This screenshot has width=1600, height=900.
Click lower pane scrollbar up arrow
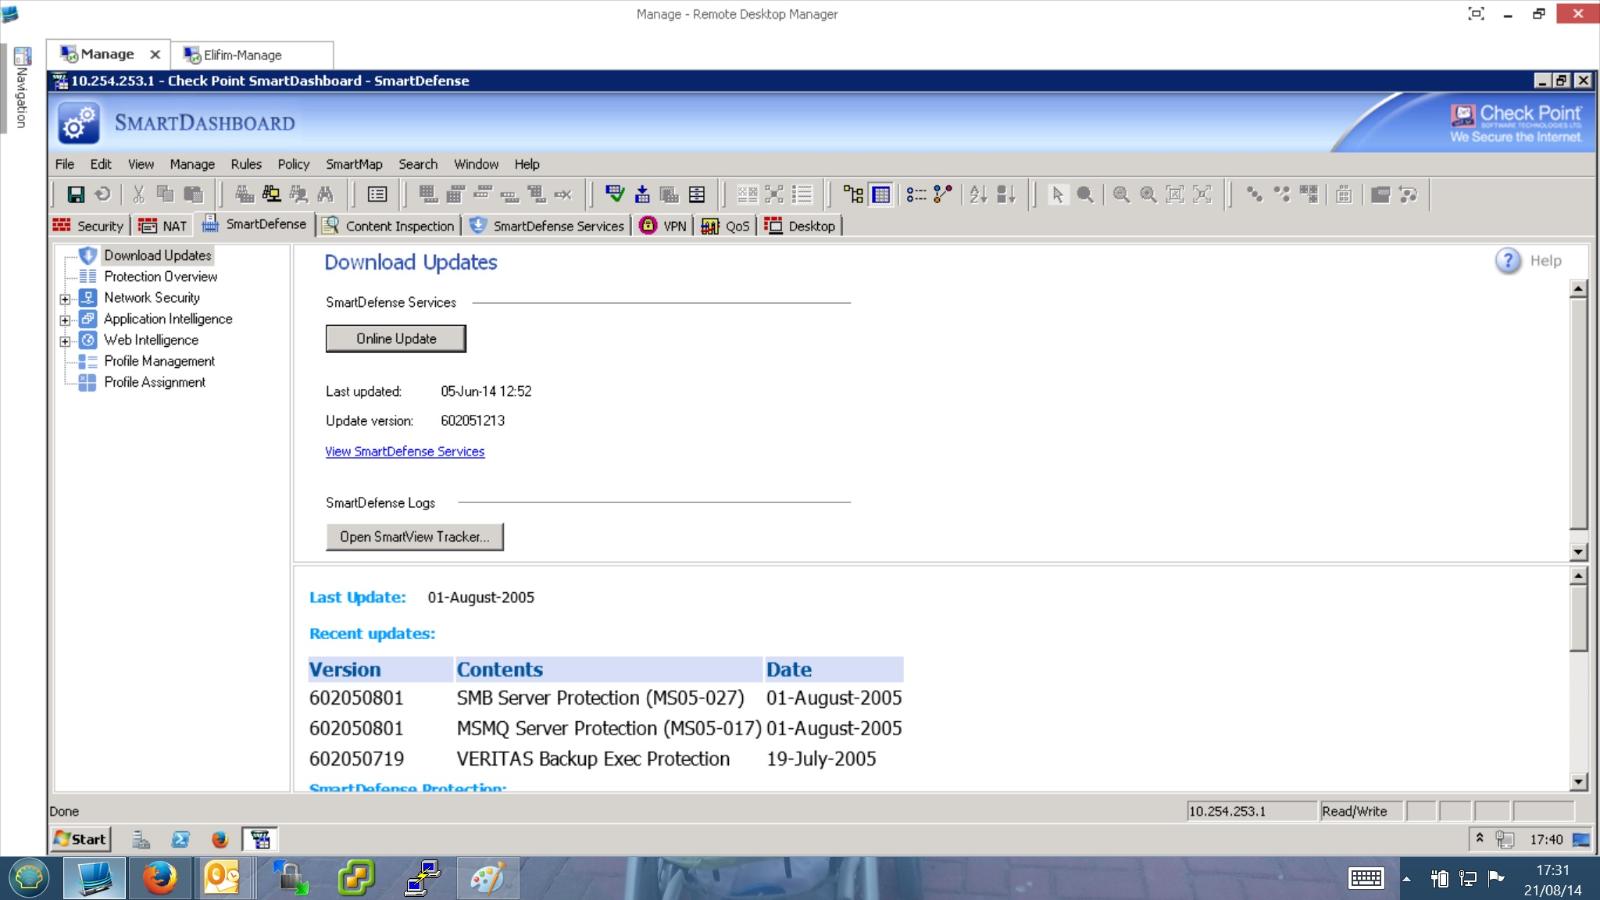pyautogui.click(x=1579, y=576)
